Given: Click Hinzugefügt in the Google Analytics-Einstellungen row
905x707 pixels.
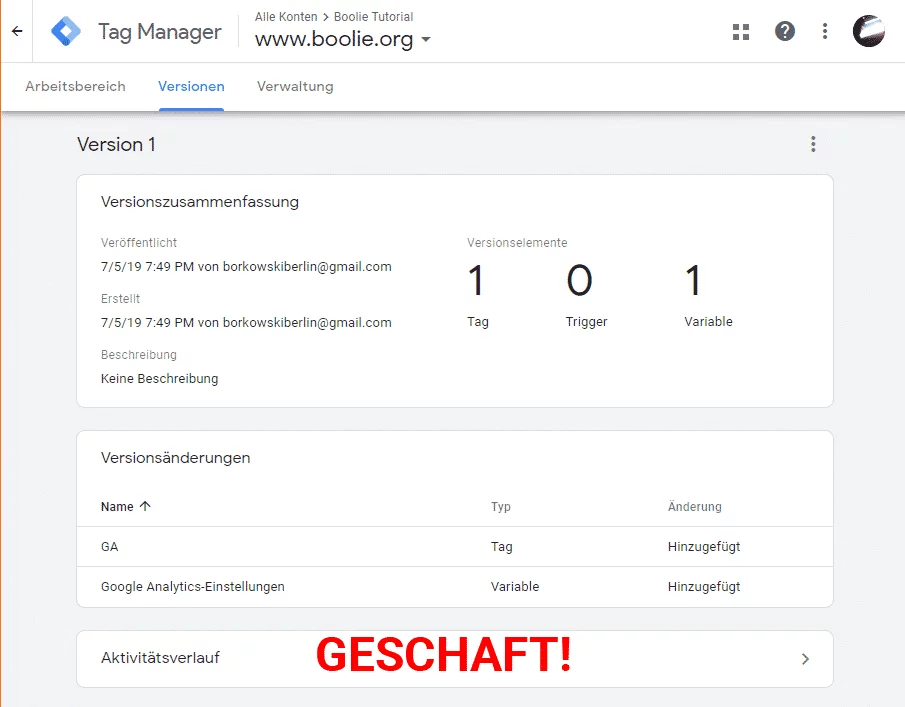Looking at the screenshot, I should click(x=704, y=586).
